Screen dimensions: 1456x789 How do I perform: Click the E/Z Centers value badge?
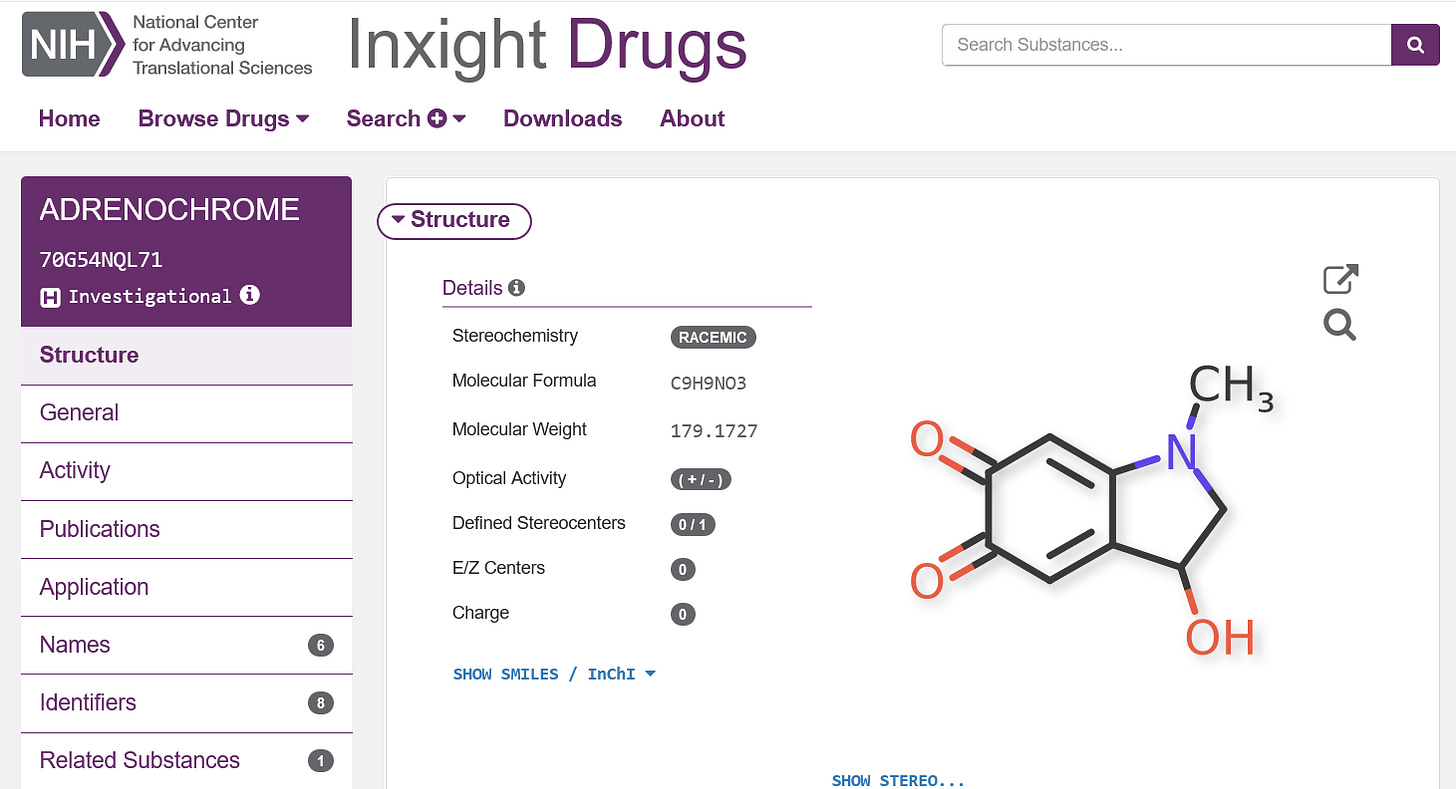tap(682, 570)
